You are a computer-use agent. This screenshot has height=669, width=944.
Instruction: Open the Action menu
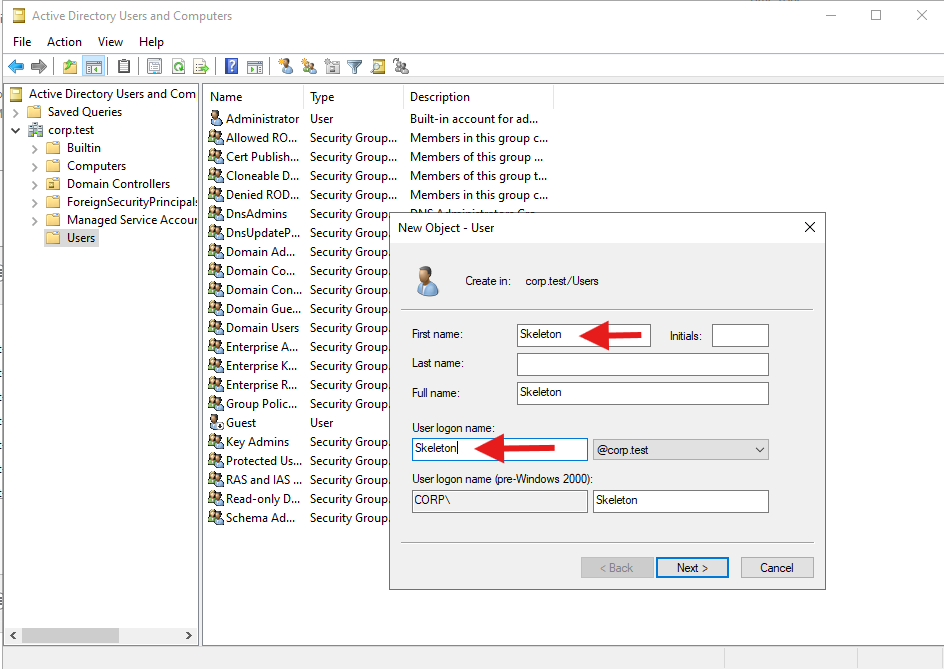(x=64, y=42)
